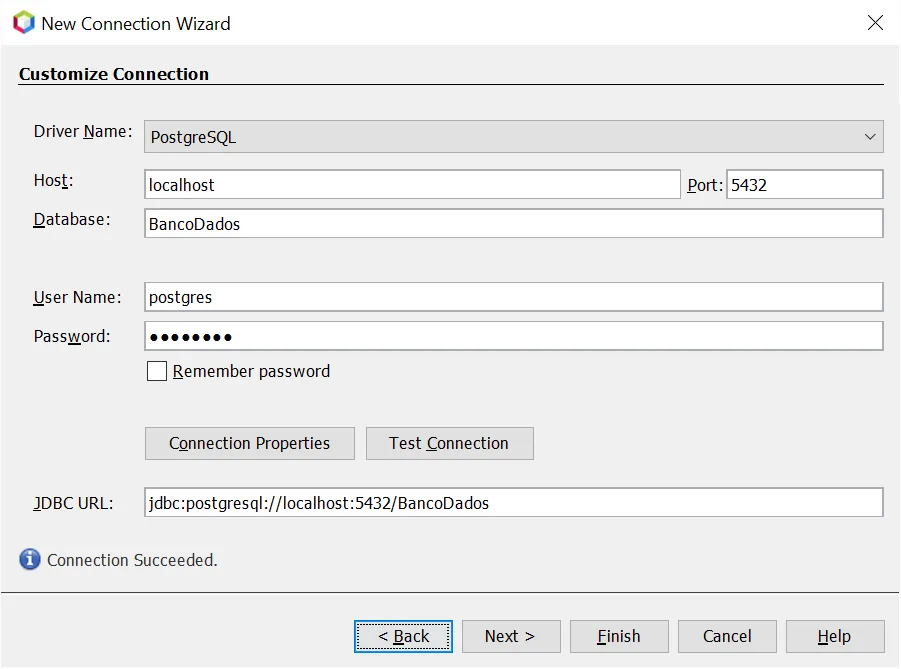Click into the Password field
The height and width of the screenshot is (669, 901).
point(513,336)
